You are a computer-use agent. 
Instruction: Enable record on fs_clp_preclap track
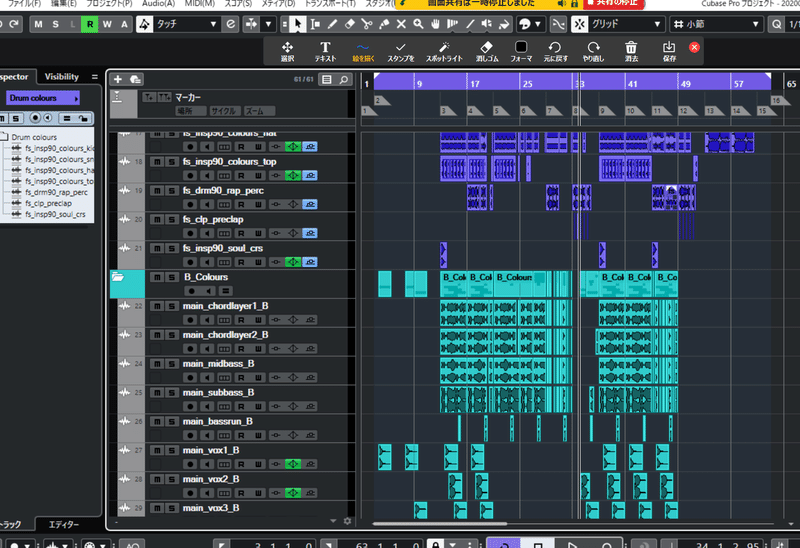point(190,233)
